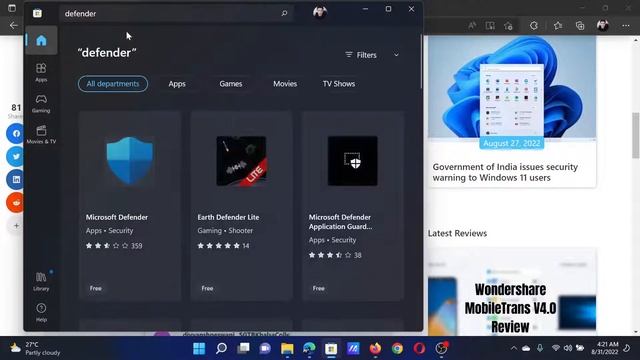Click the Earth Defender Lite title

[x=228, y=217]
